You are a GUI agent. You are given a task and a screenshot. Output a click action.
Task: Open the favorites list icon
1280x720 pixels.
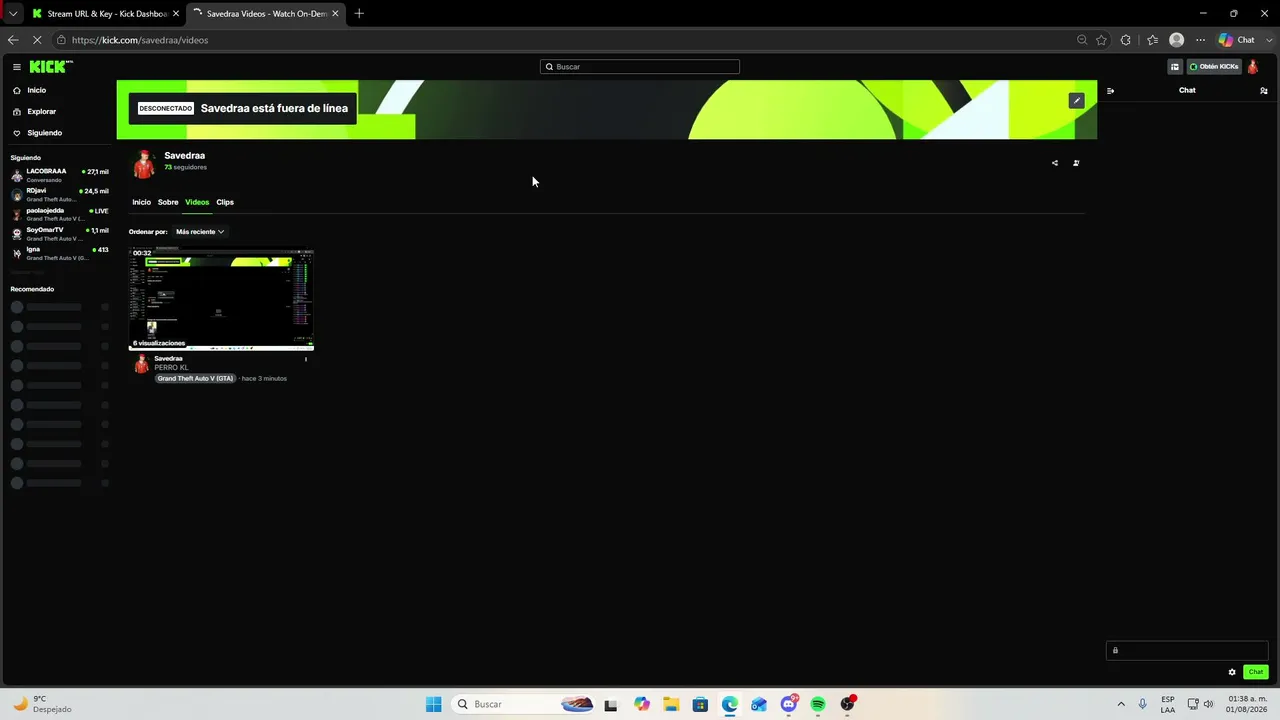coord(1152,40)
